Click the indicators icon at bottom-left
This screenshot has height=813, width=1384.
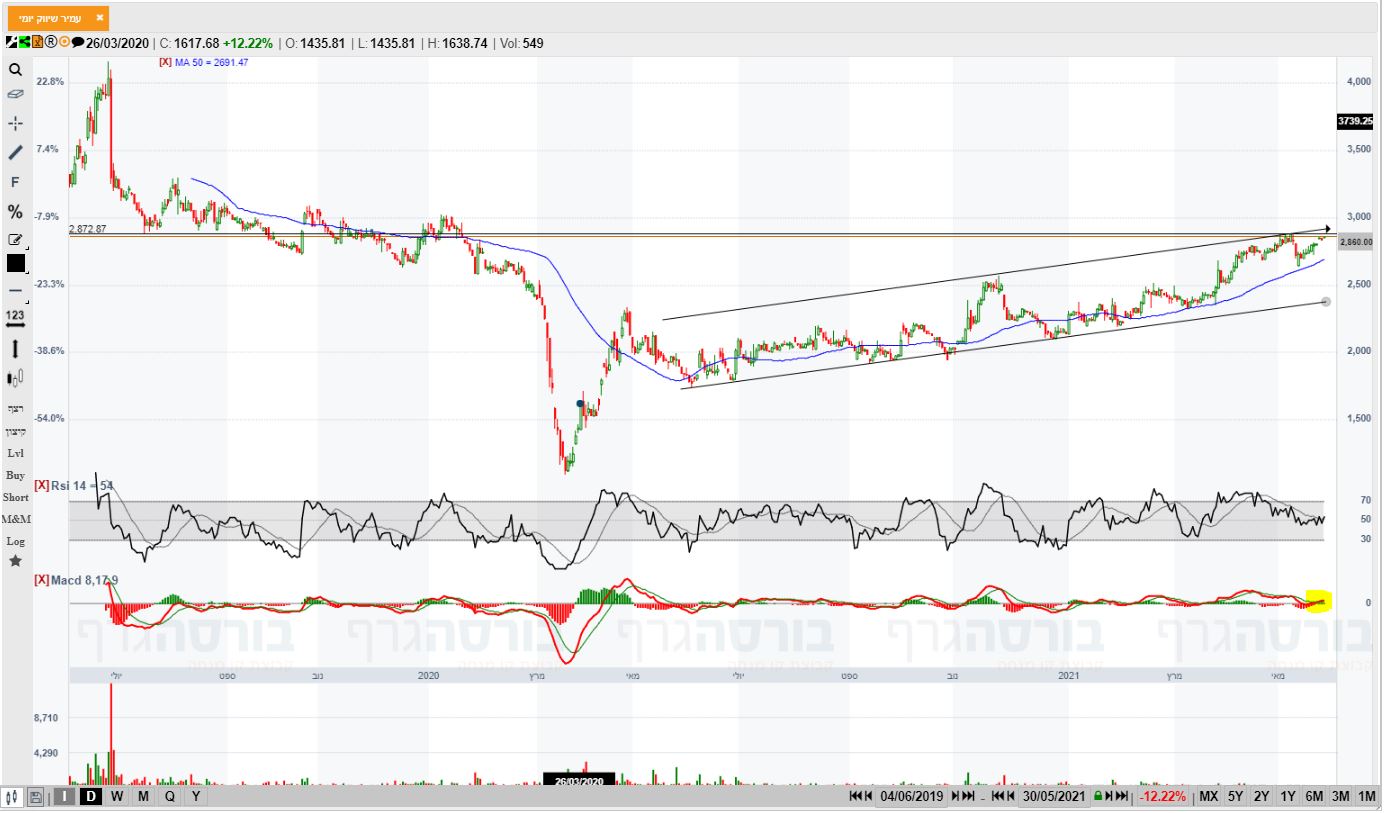pos(14,797)
